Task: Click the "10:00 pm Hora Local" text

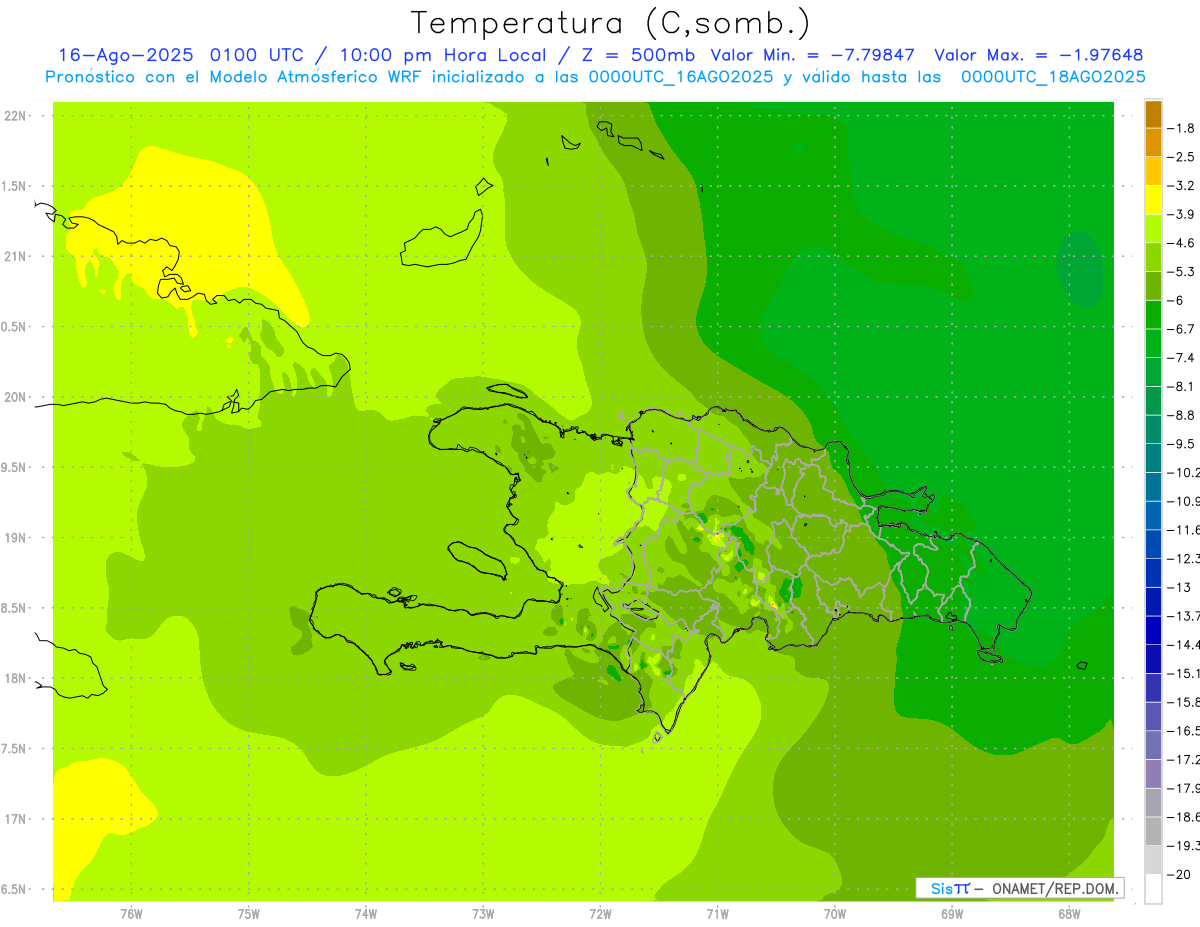Action: click(x=444, y=55)
